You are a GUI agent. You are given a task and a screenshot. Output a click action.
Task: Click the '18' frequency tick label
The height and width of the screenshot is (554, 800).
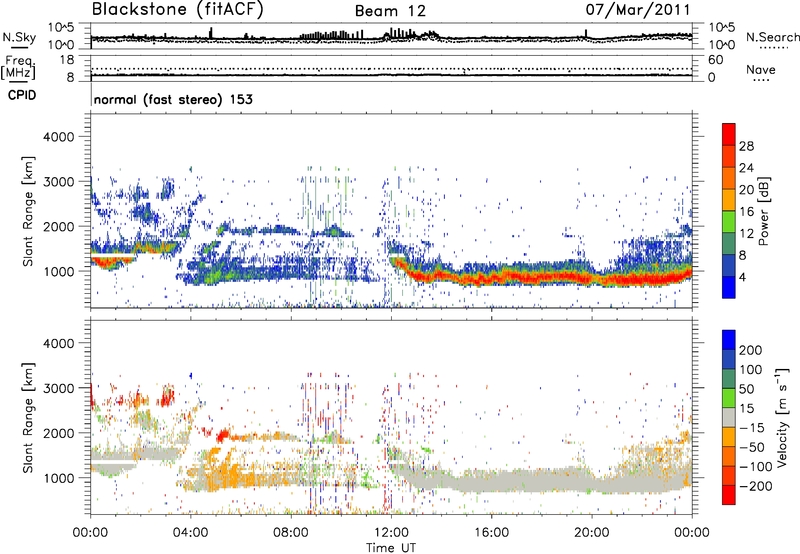pyautogui.click(x=67, y=60)
